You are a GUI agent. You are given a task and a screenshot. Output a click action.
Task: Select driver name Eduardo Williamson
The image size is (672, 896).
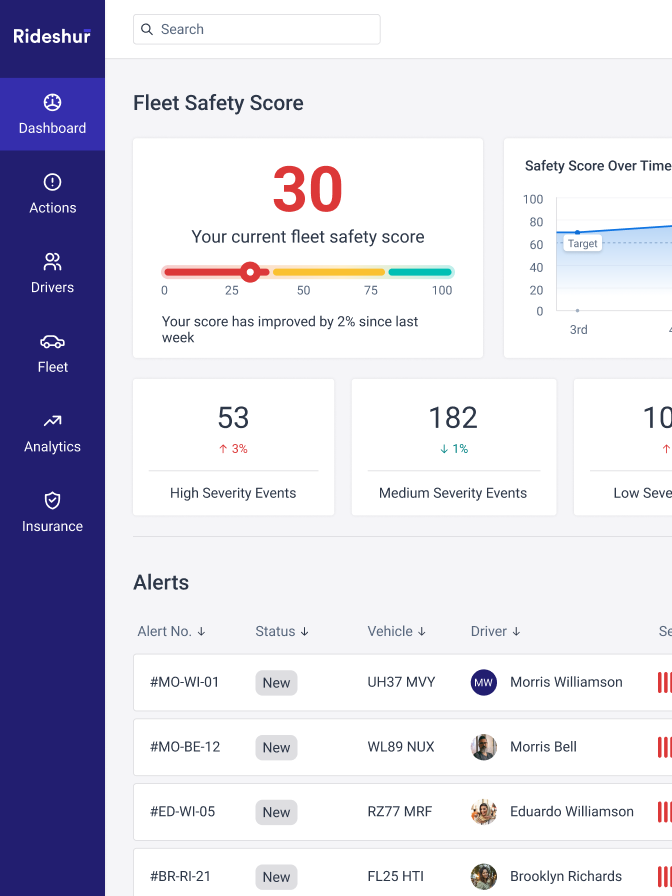point(571,812)
